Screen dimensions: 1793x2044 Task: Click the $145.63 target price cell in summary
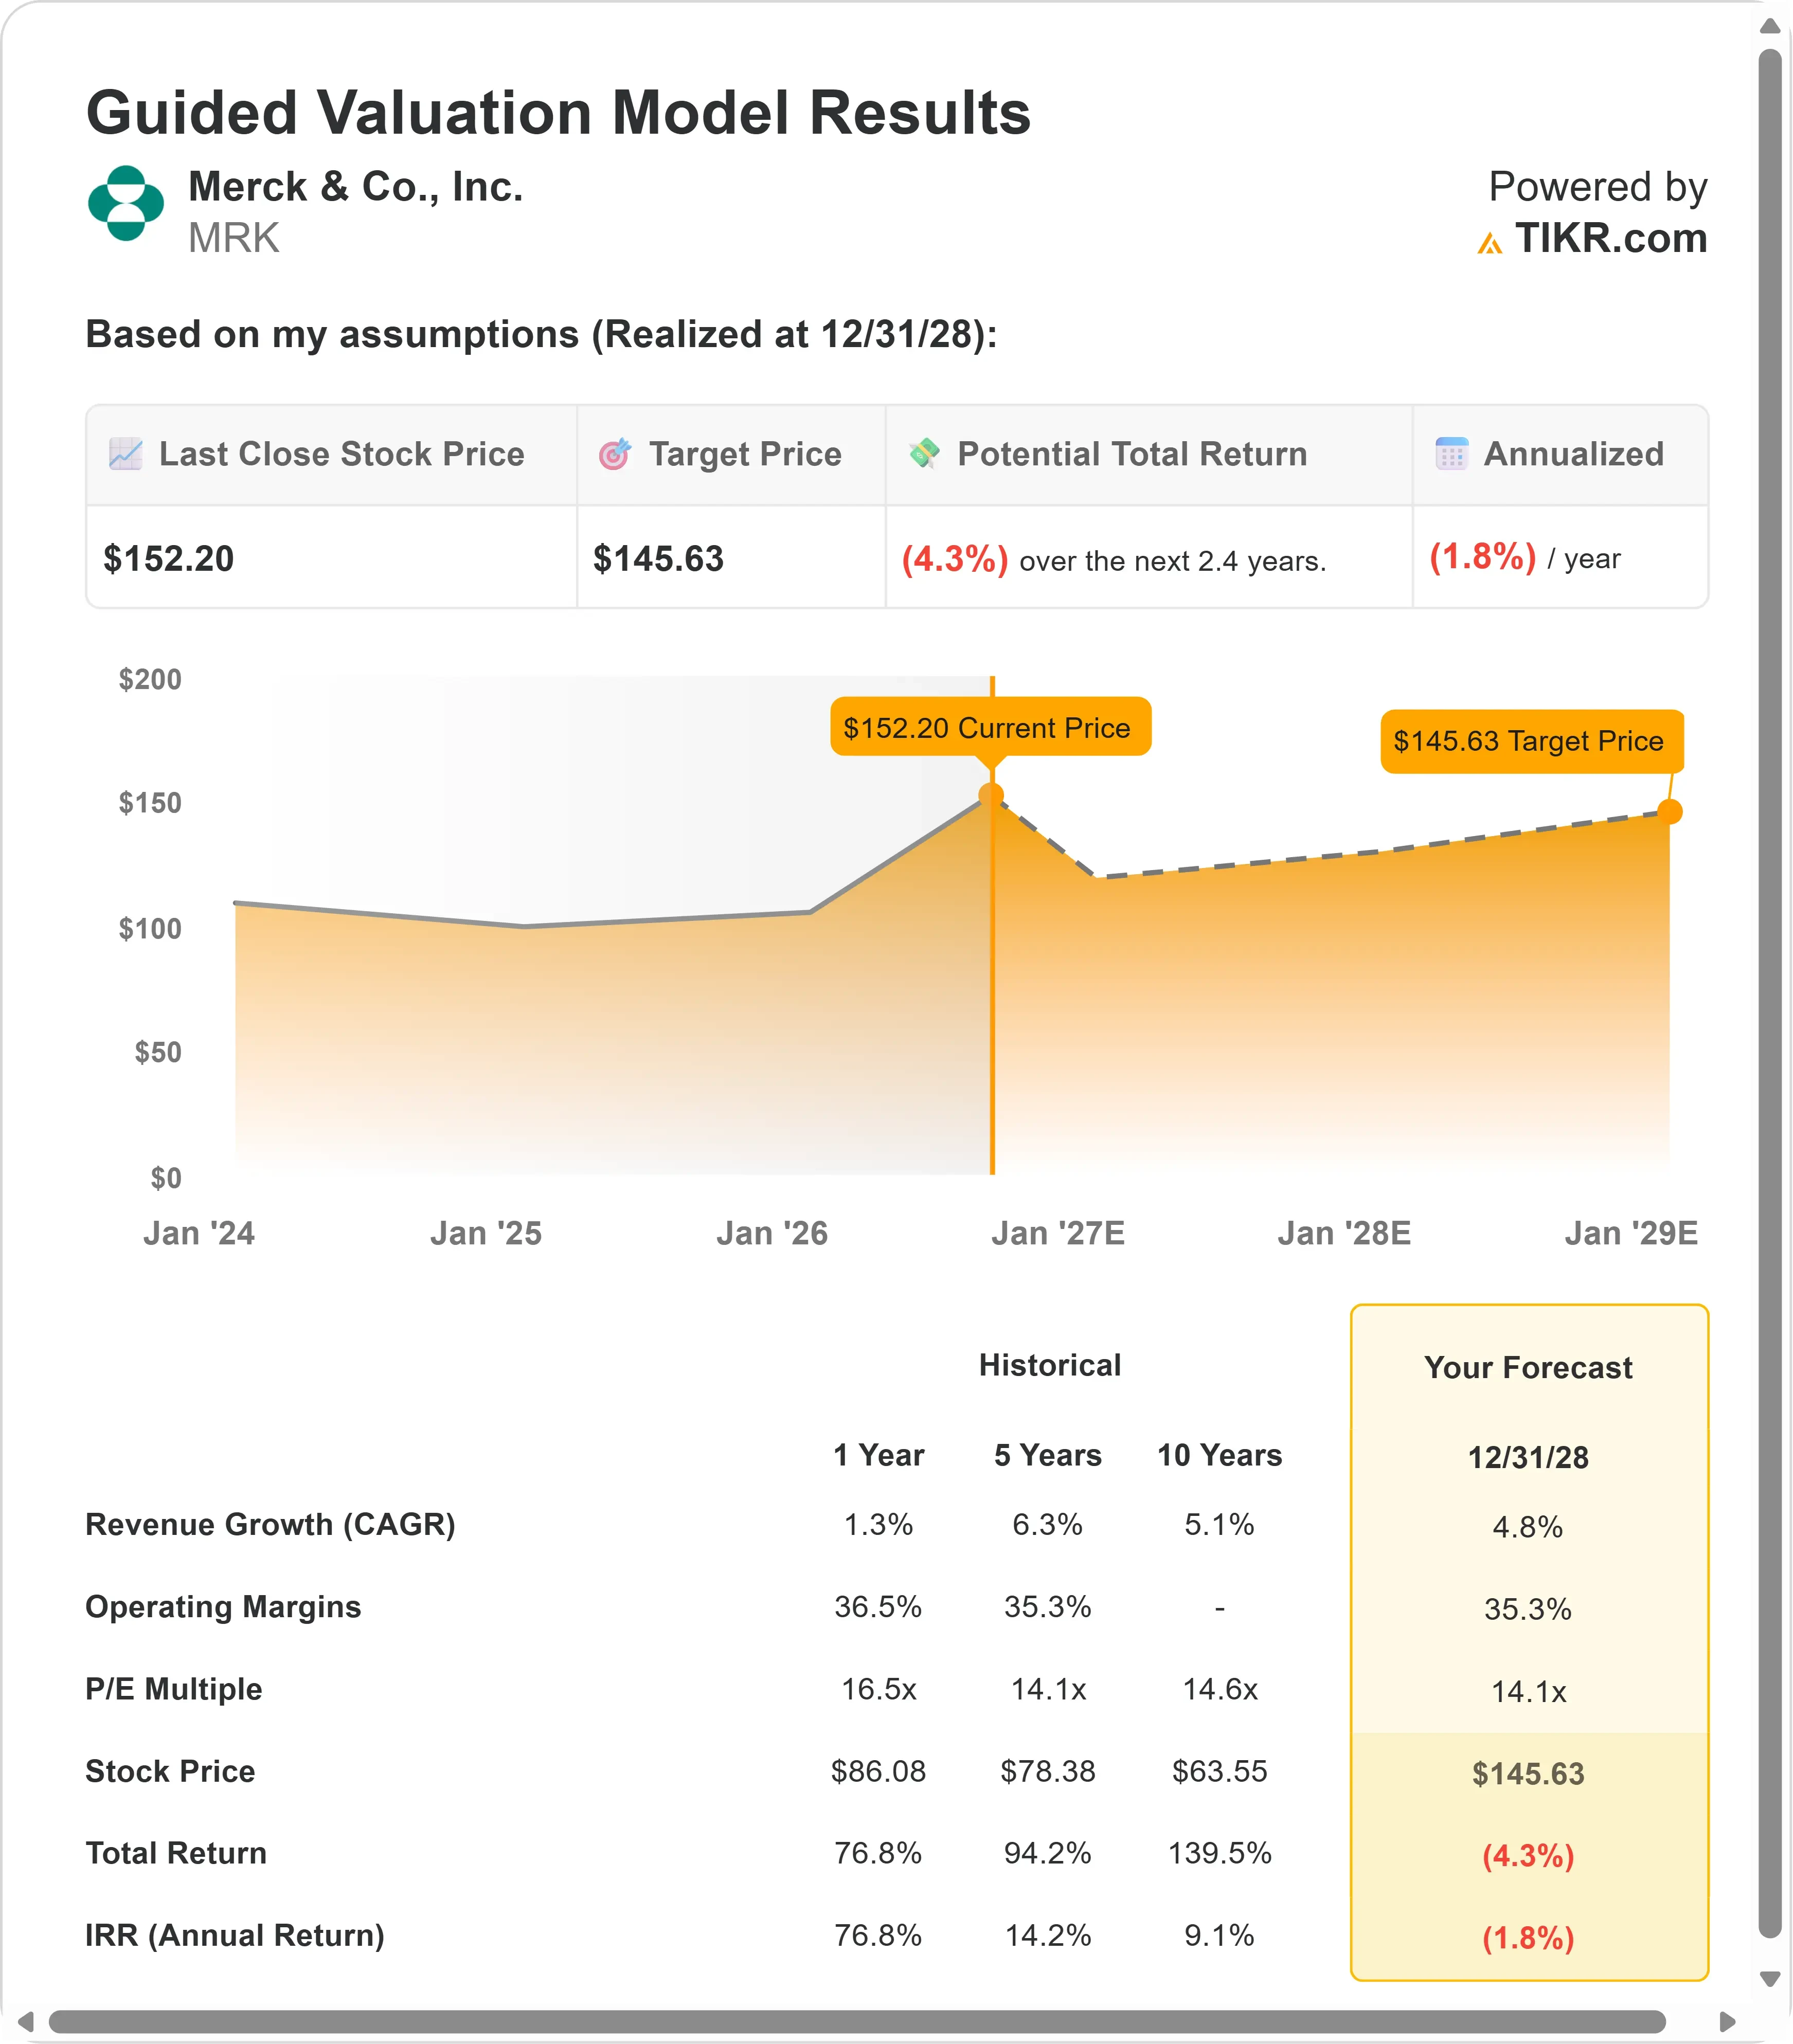pyautogui.click(x=658, y=559)
